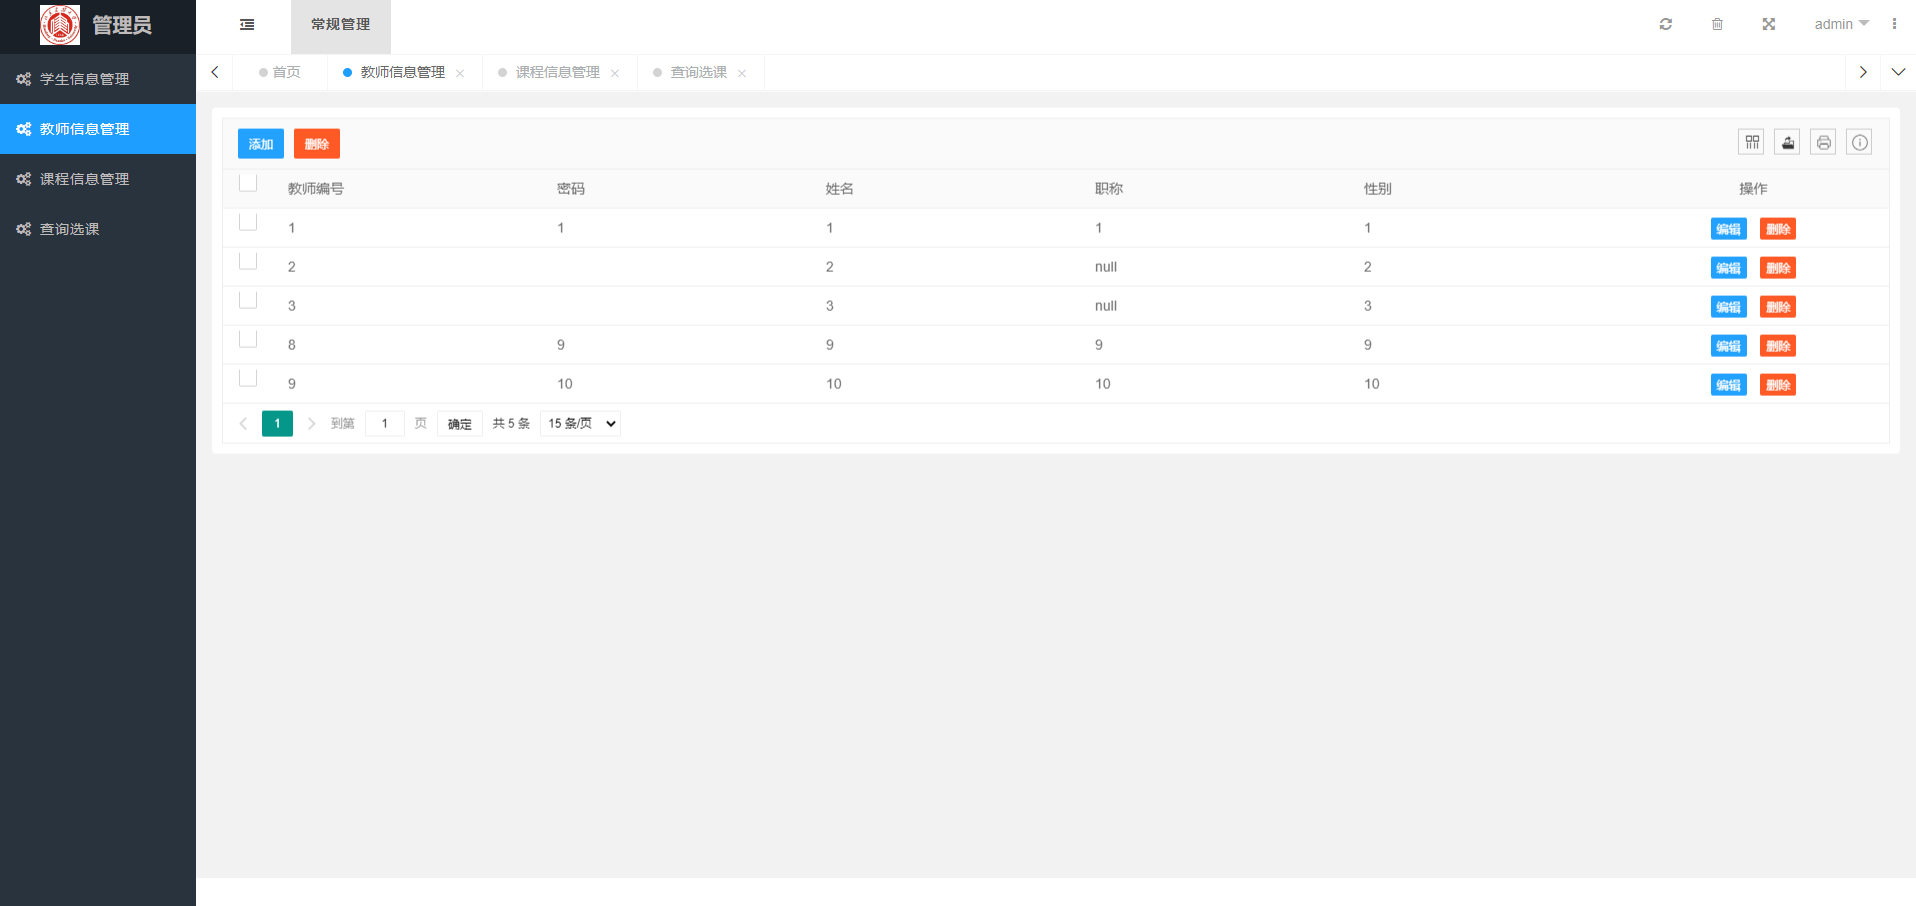Open the 15 条/页 page size dropdown
Screen dimensions: 1916x906
pos(581,424)
